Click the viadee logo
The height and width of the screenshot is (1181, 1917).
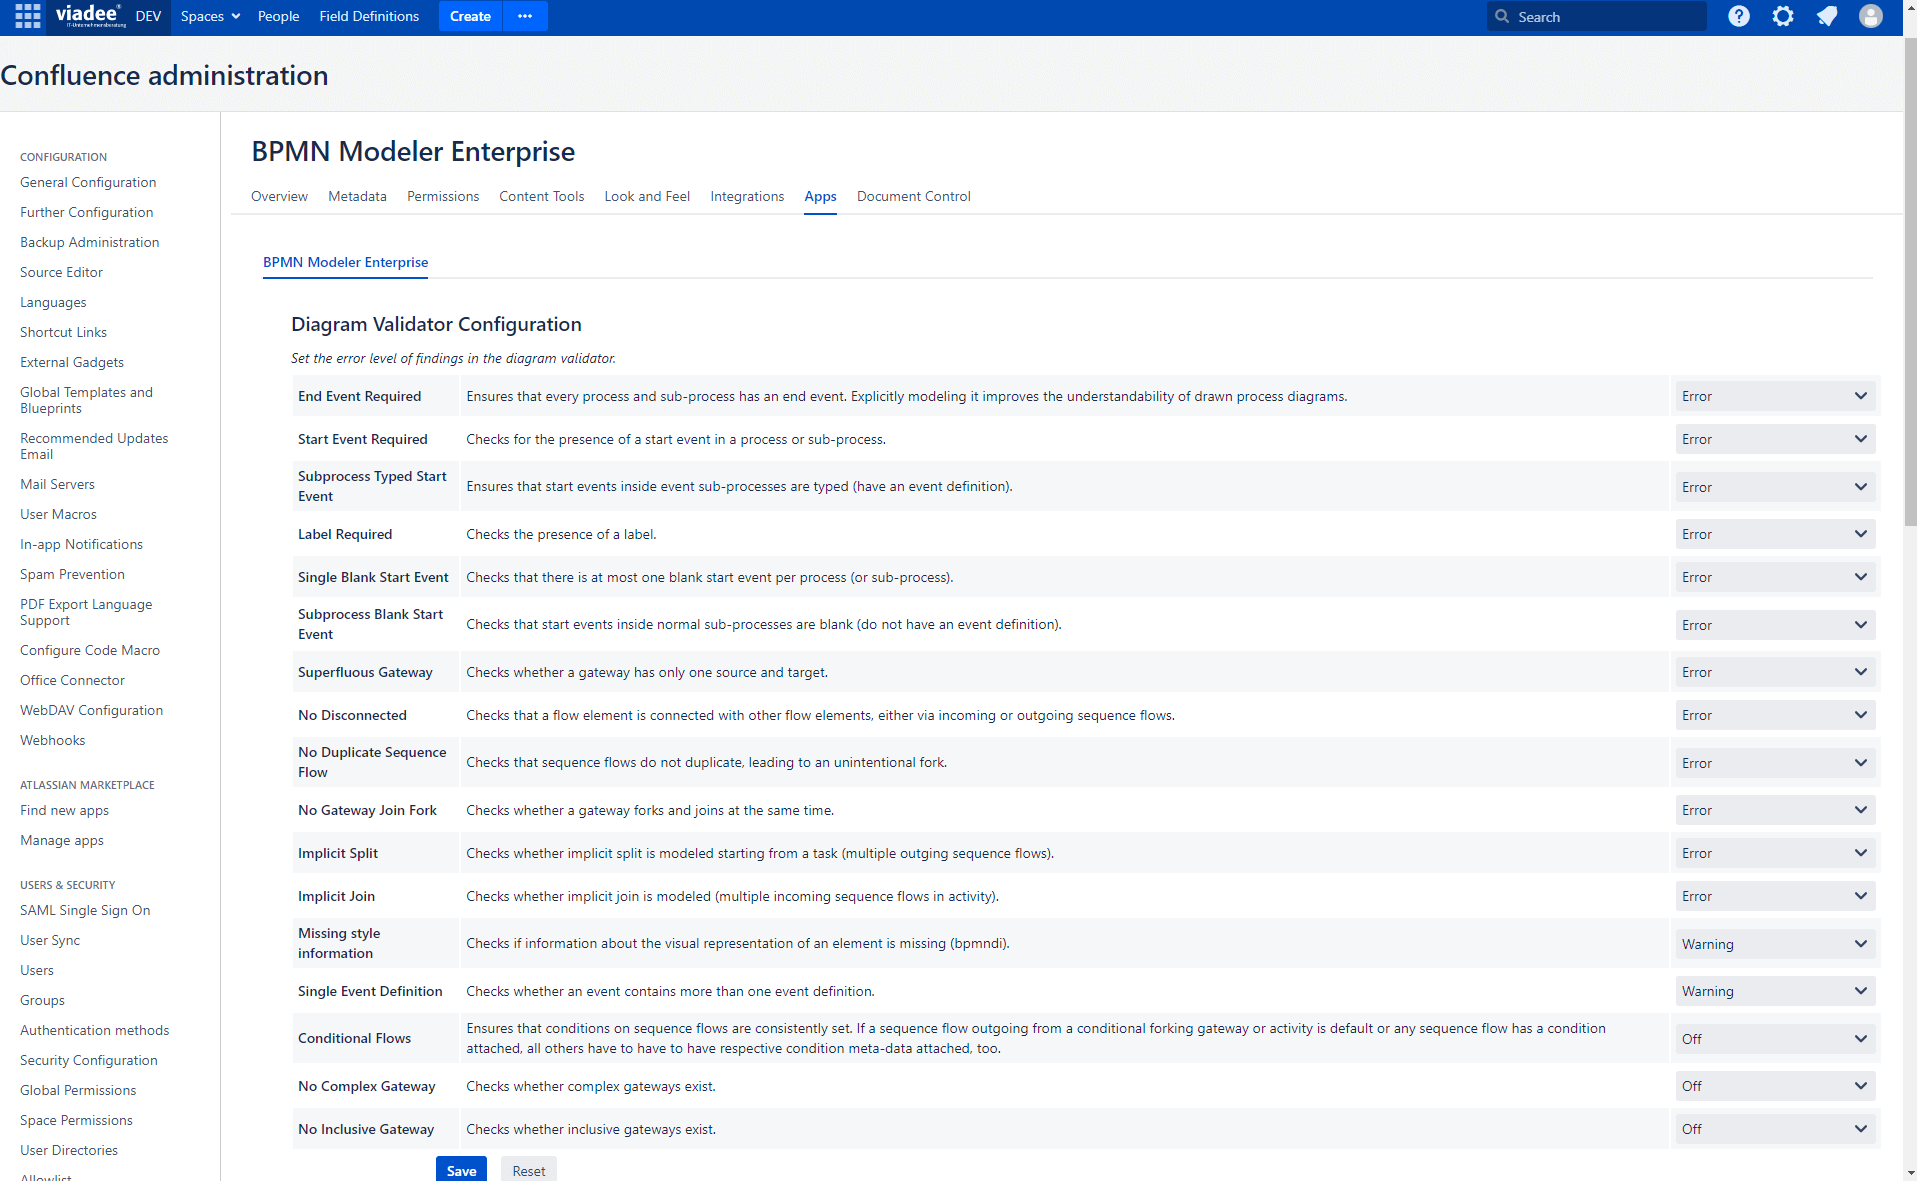90,16
